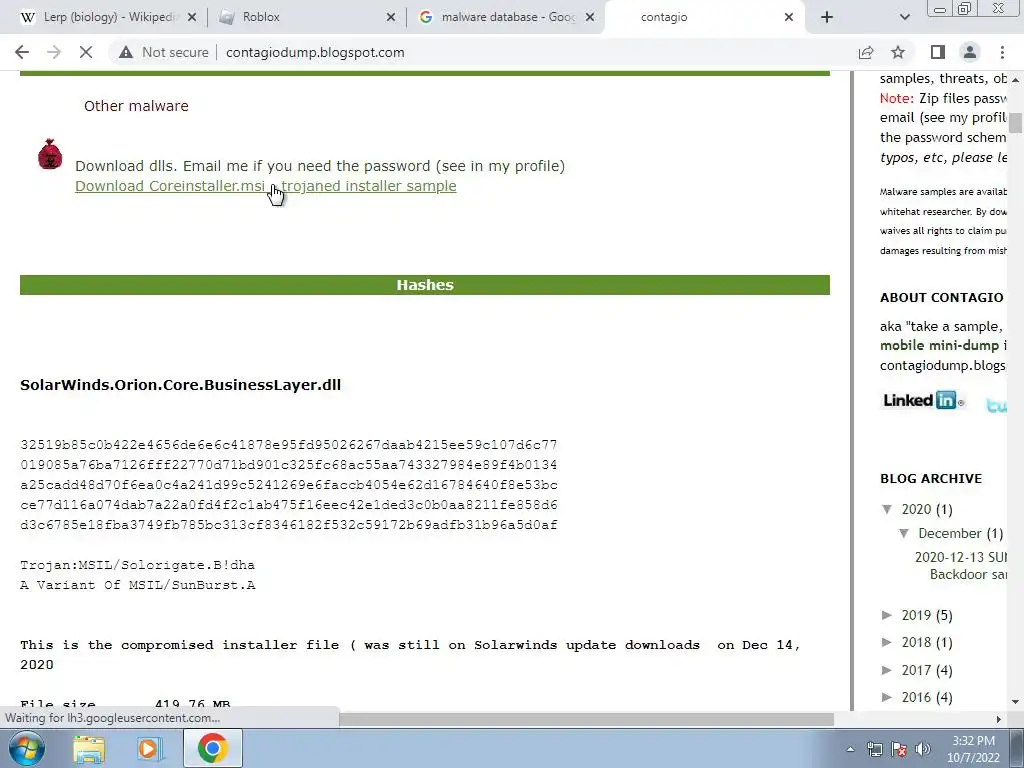
Task: Open the Chrome profile avatar menu
Action: point(970,52)
